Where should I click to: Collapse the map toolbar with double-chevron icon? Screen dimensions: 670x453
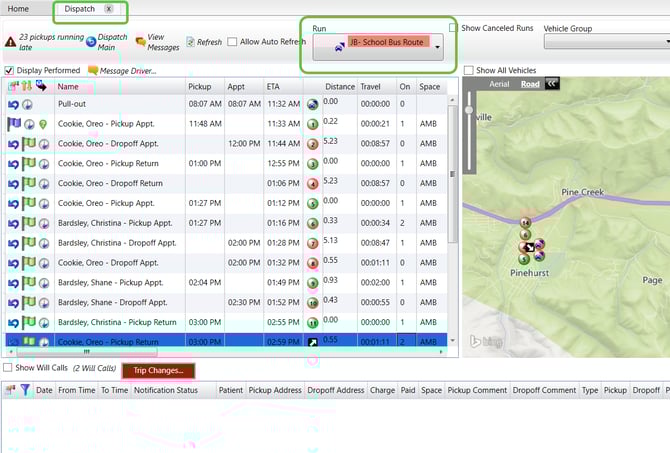pos(552,84)
